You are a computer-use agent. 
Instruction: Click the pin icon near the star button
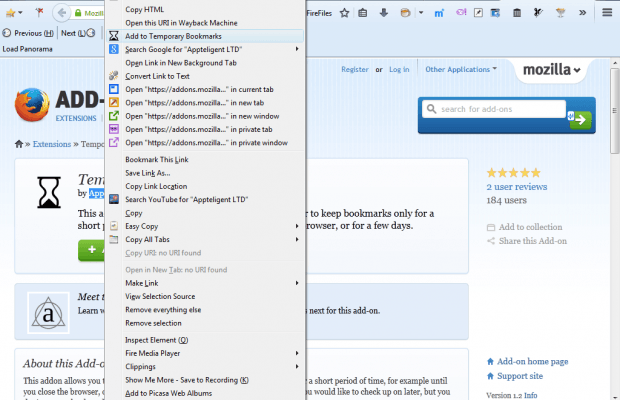point(39,13)
